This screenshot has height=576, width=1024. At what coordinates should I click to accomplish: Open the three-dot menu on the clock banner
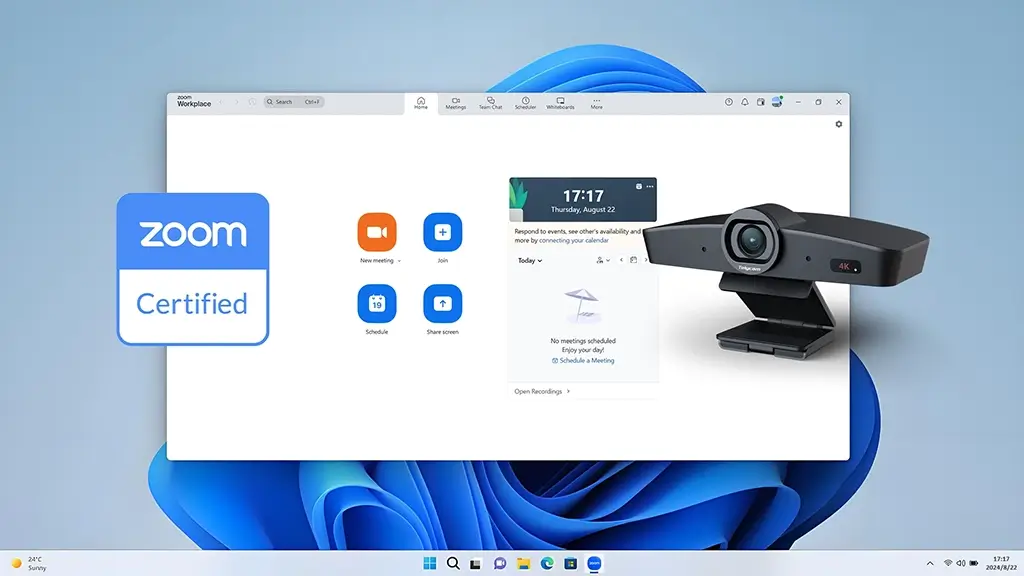coord(650,186)
